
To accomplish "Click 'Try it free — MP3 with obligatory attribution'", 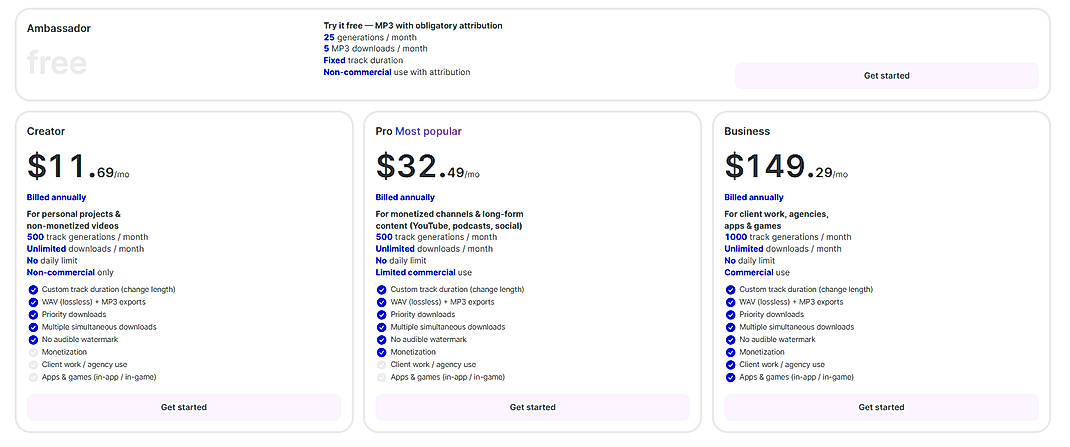I will pos(413,26).
